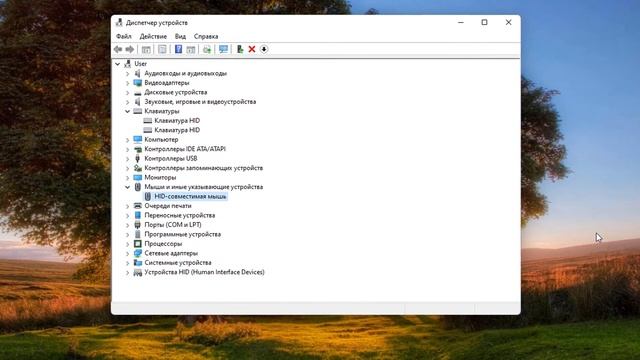Screen dimensions: 640x360
Task: Expand Устройства HID category arrow
Action: click(127, 272)
